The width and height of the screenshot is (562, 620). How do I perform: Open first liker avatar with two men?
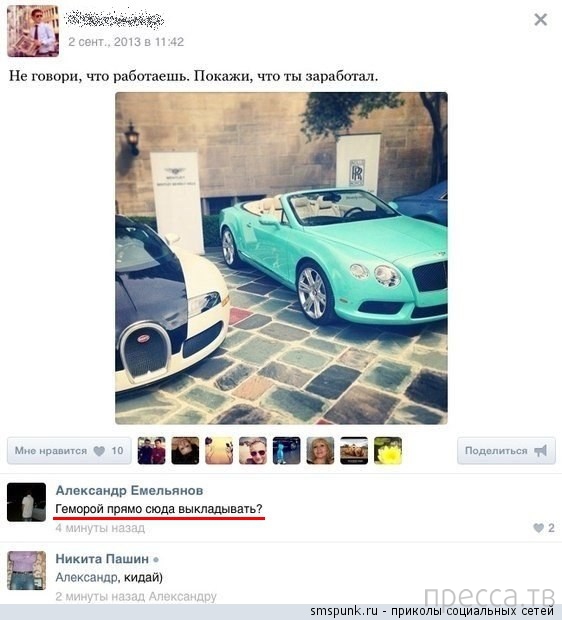(151, 450)
